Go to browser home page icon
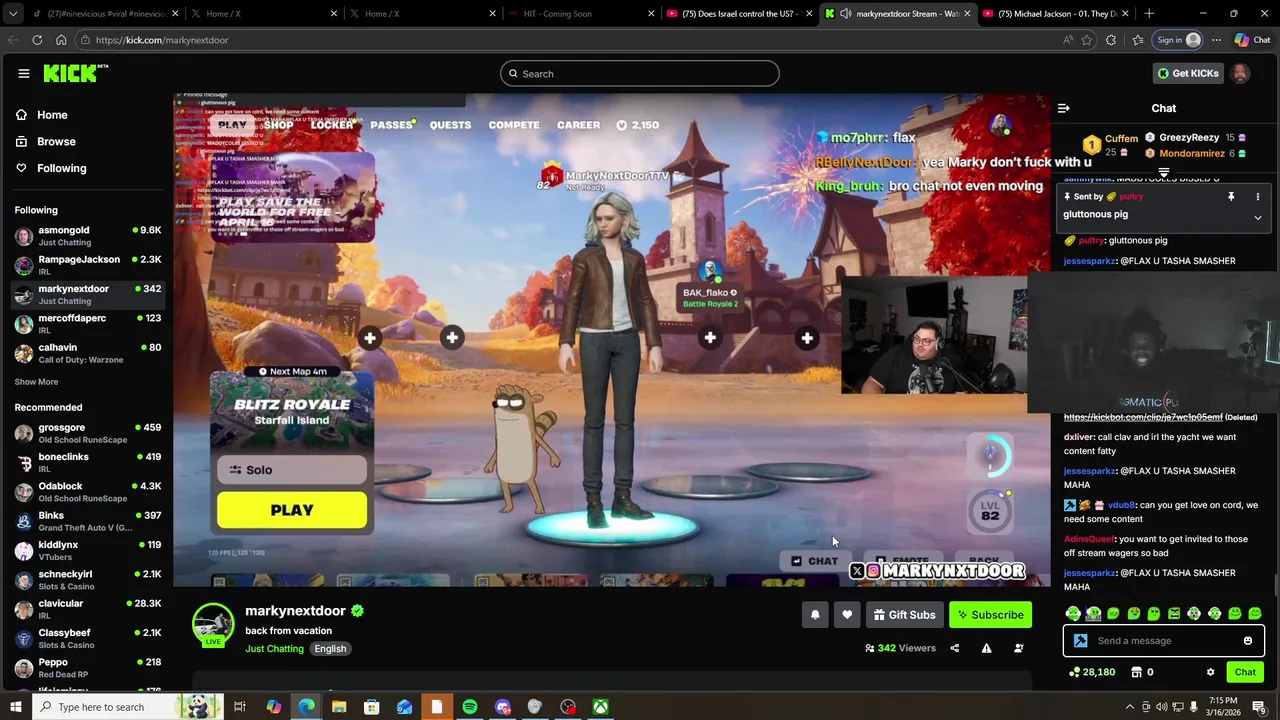This screenshot has width=1280, height=720. pos(61,40)
